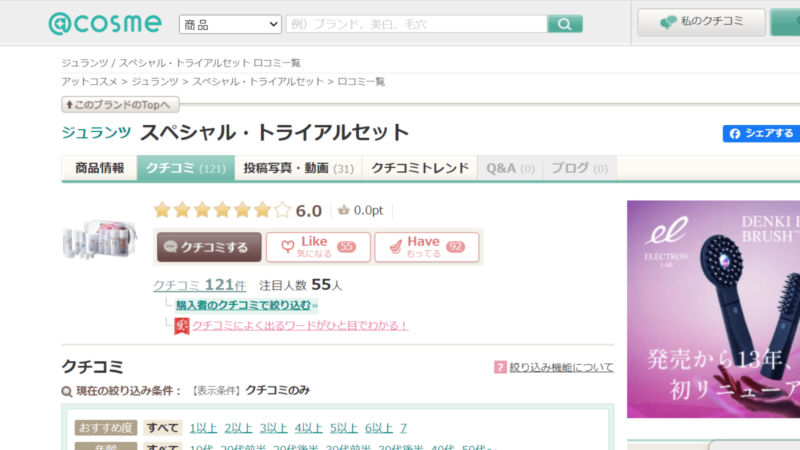Viewport: 800px width, 450px height.
Task: Click the pink question mark help icon
Action: pyautogui.click(x=500, y=367)
